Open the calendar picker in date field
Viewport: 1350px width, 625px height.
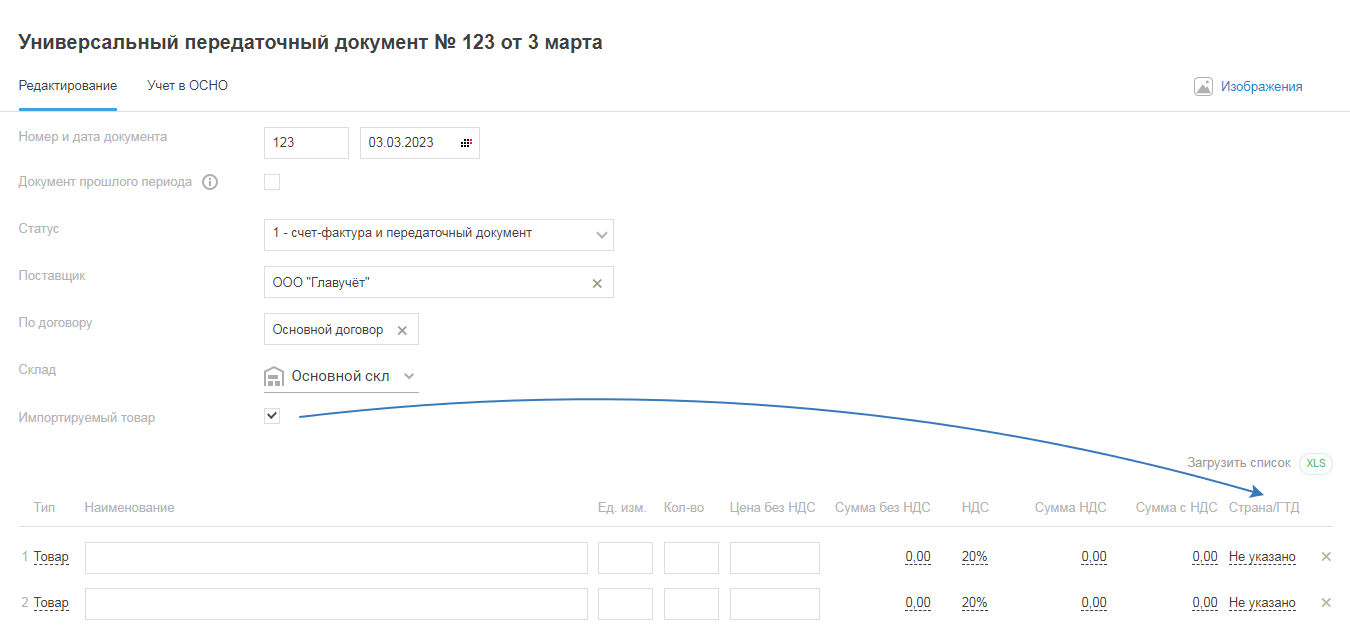[466, 143]
